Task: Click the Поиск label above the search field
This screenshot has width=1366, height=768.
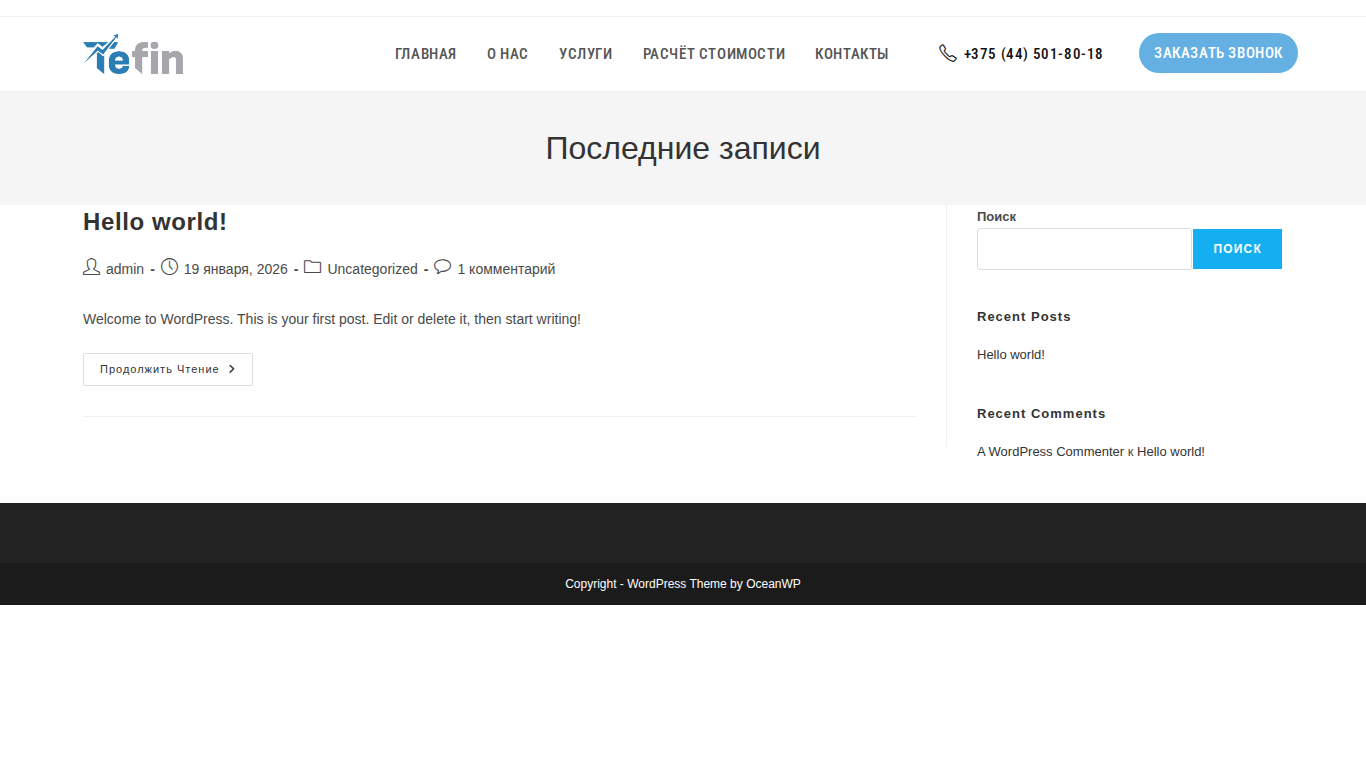Action: tap(996, 217)
